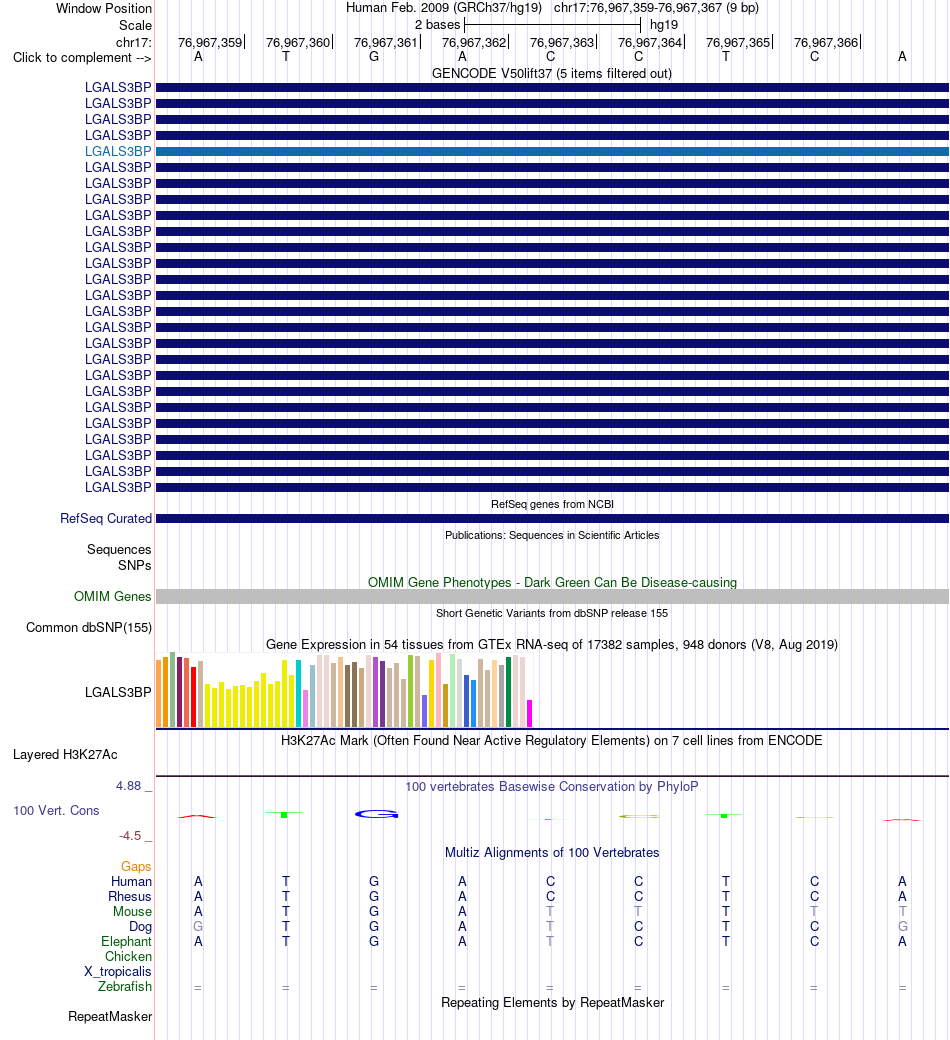Open the OMIM Genes track label
The height and width of the screenshot is (1040, 950).
click(x=113, y=596)
